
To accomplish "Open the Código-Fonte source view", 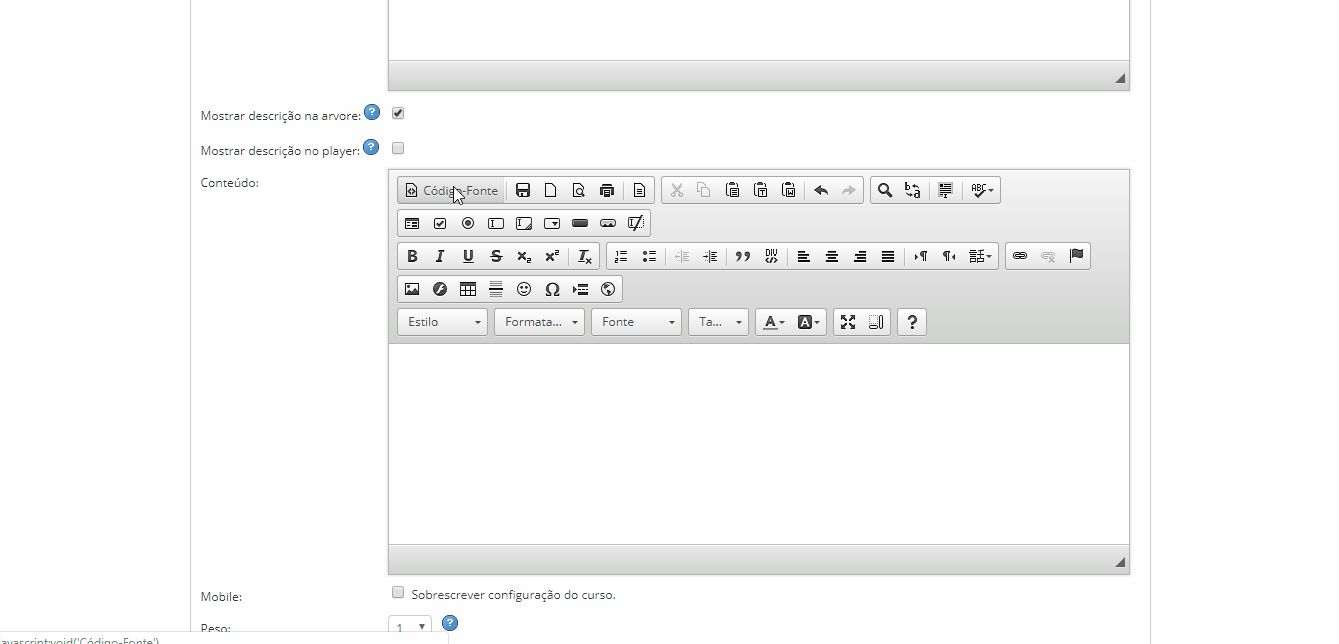I will 451,190.
